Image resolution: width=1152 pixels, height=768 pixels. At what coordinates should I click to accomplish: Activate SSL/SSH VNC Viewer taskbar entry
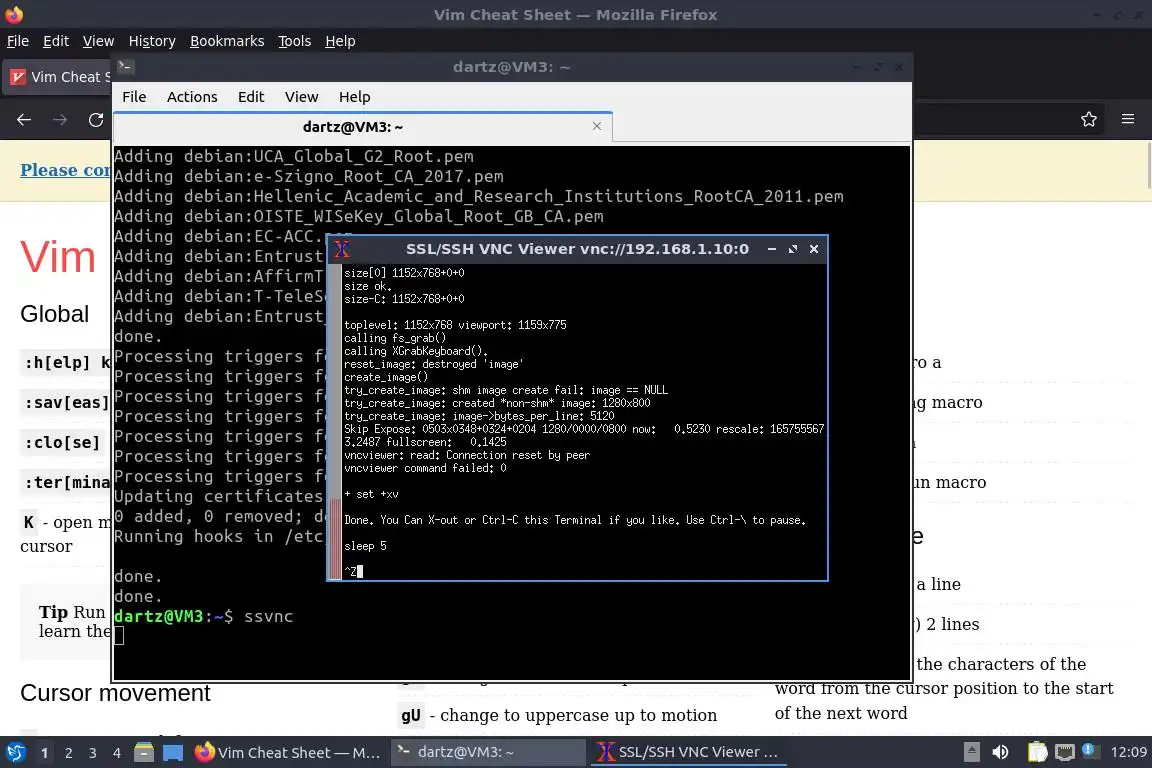pyautogui.click(x=688, y=753)
